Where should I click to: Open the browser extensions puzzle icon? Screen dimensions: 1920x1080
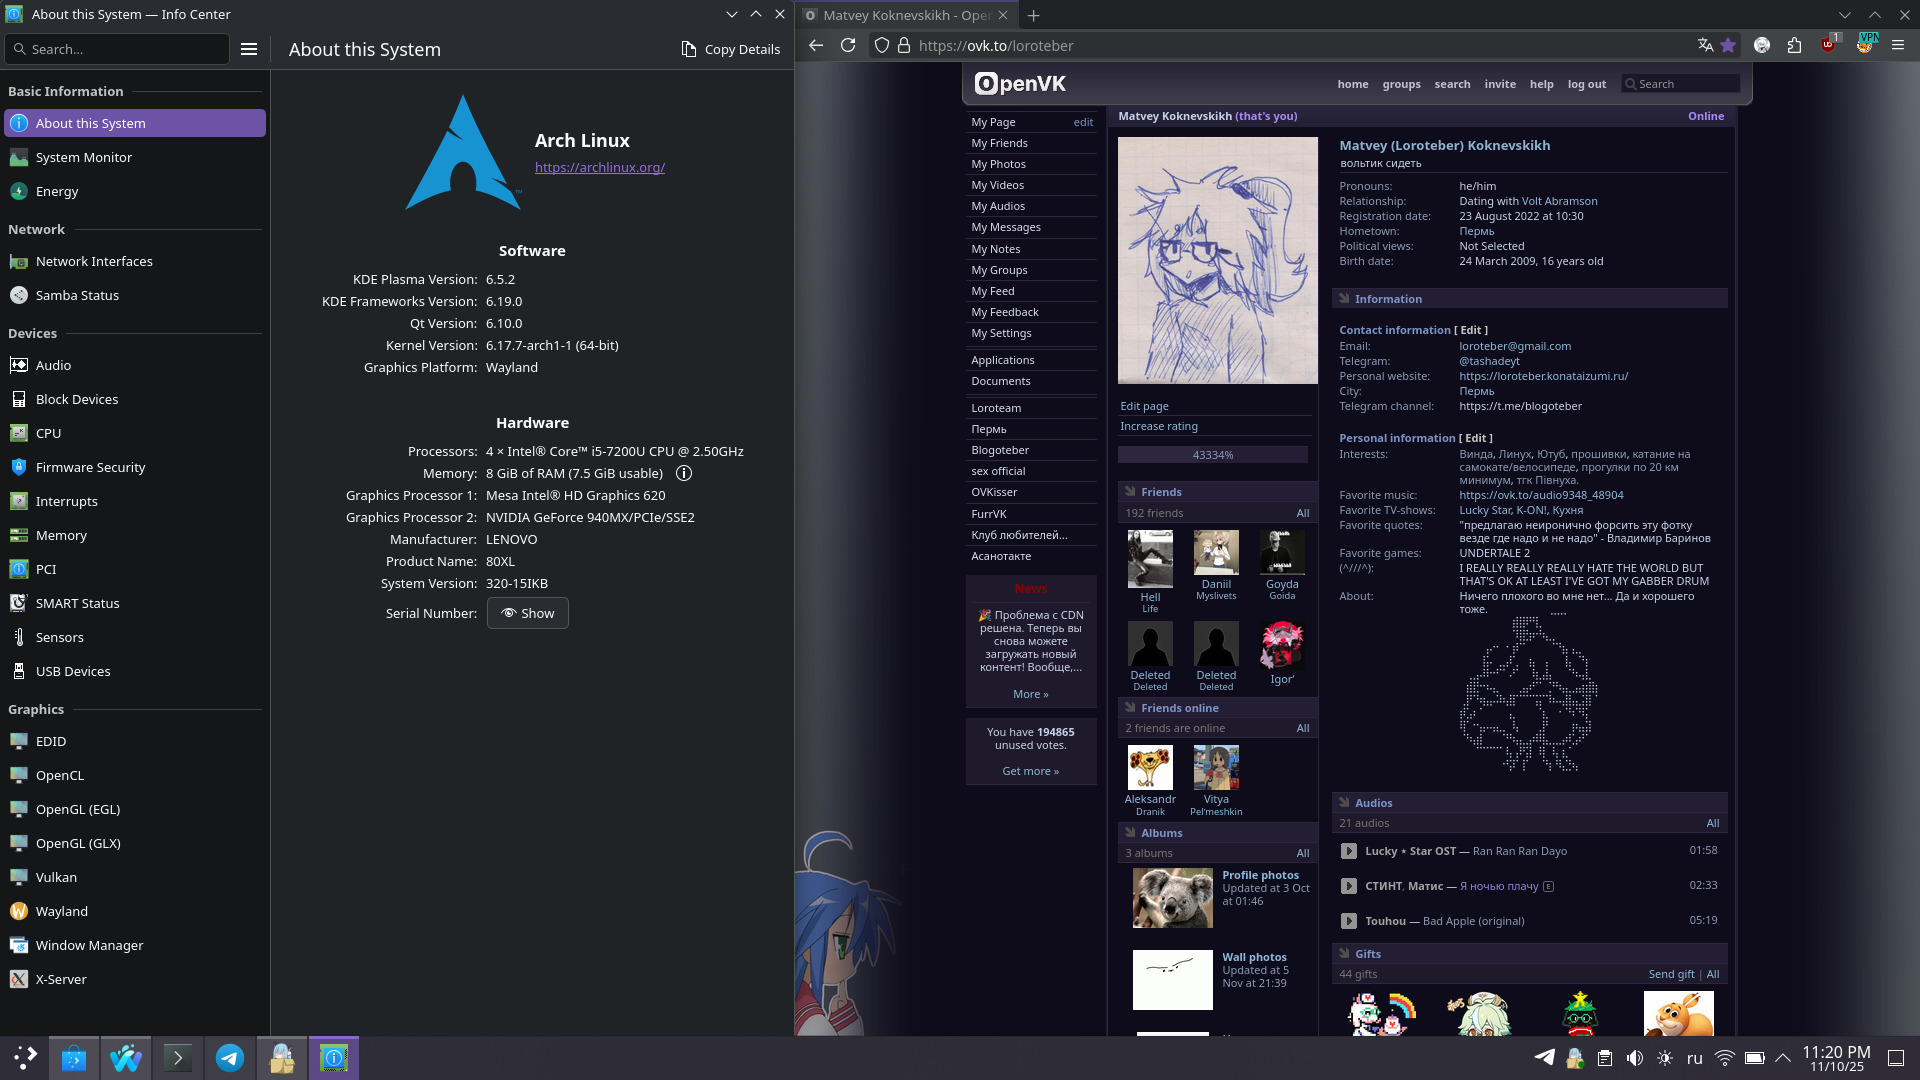[1794, 45]
